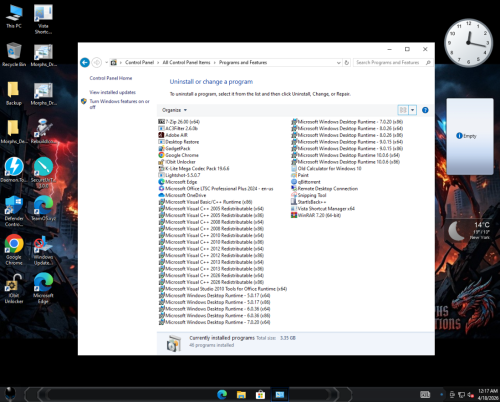This screenshot has width=500, height=402.
Task: Open IObit Unlocker desktop shortcut
Action: pos(14,289)
